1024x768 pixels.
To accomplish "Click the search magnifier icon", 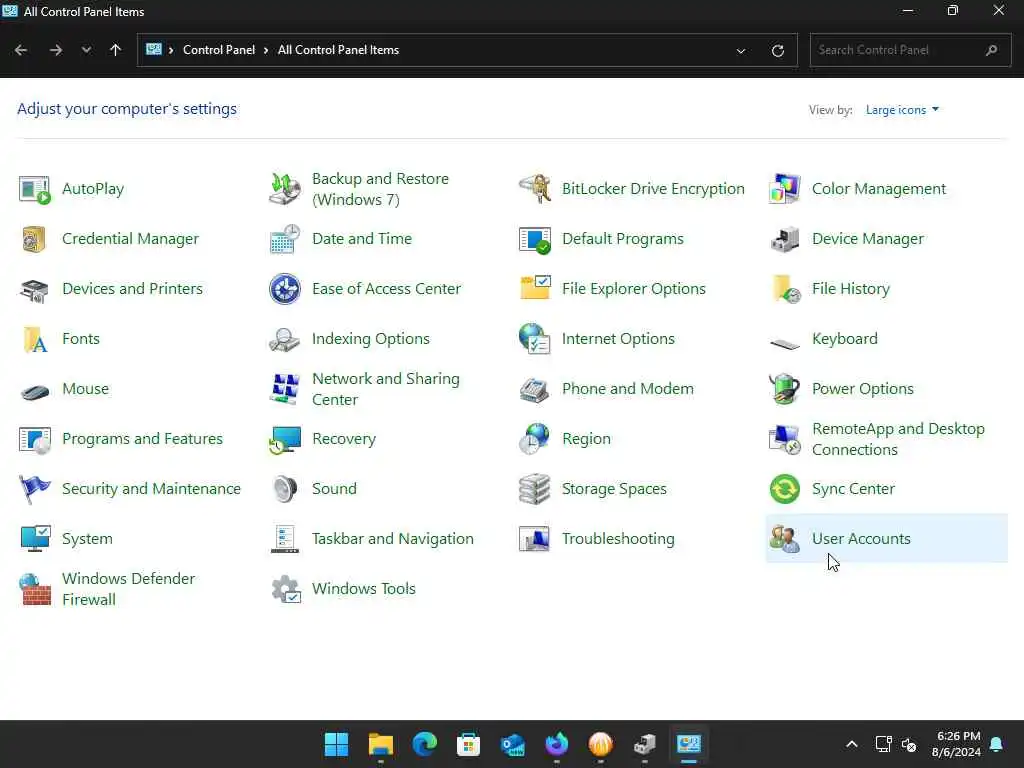I will click(991, 50).
